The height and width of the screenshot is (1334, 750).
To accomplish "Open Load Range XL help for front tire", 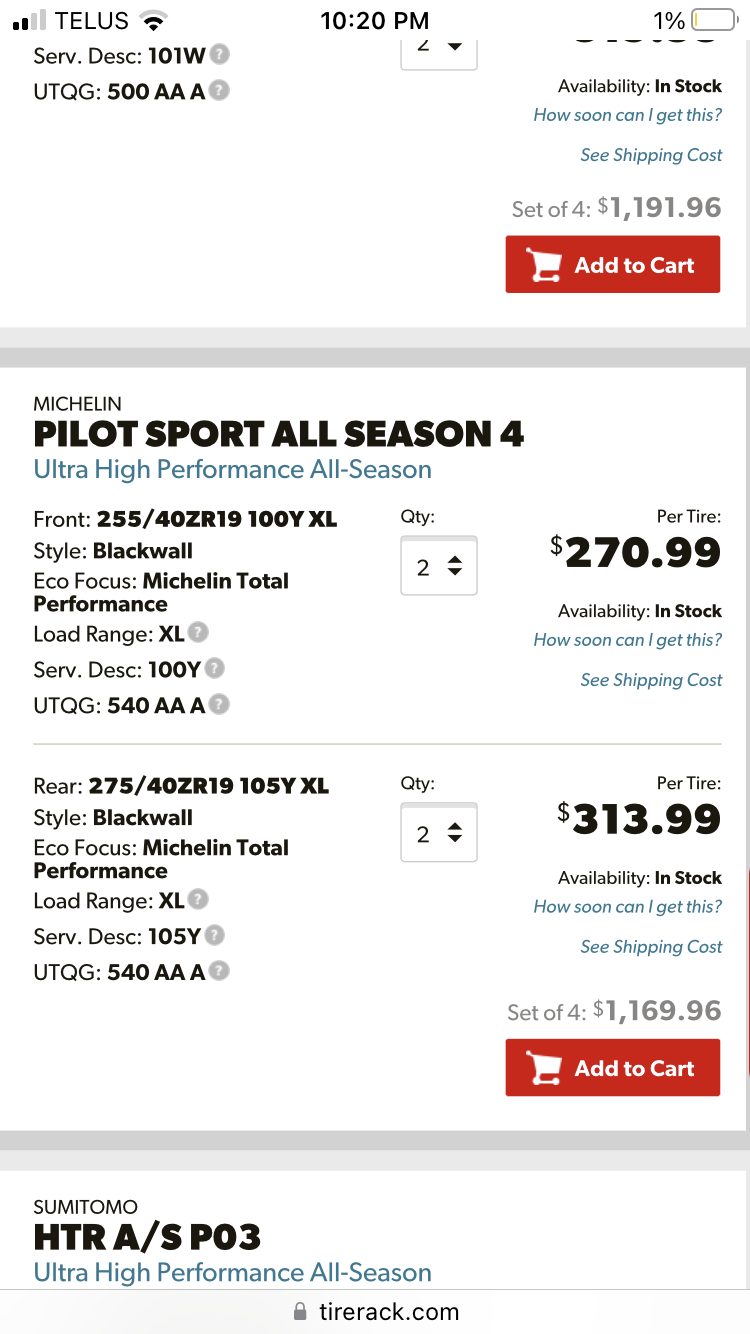I will pos(198,633).
